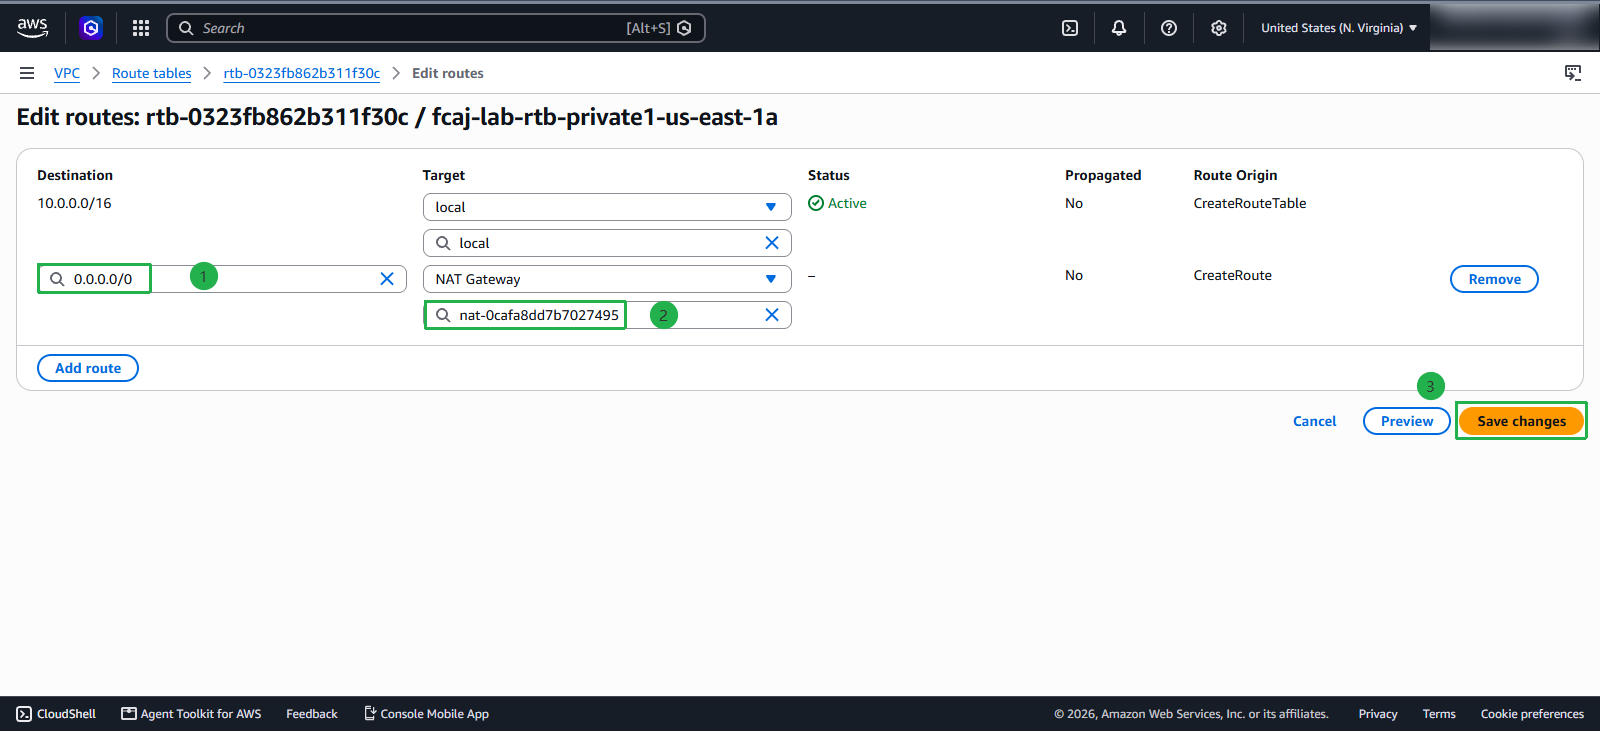This screenshot has height=731, width=1600.
Task: Toggle the side navigation hamburger menu
Action: [x=27, y=73]
